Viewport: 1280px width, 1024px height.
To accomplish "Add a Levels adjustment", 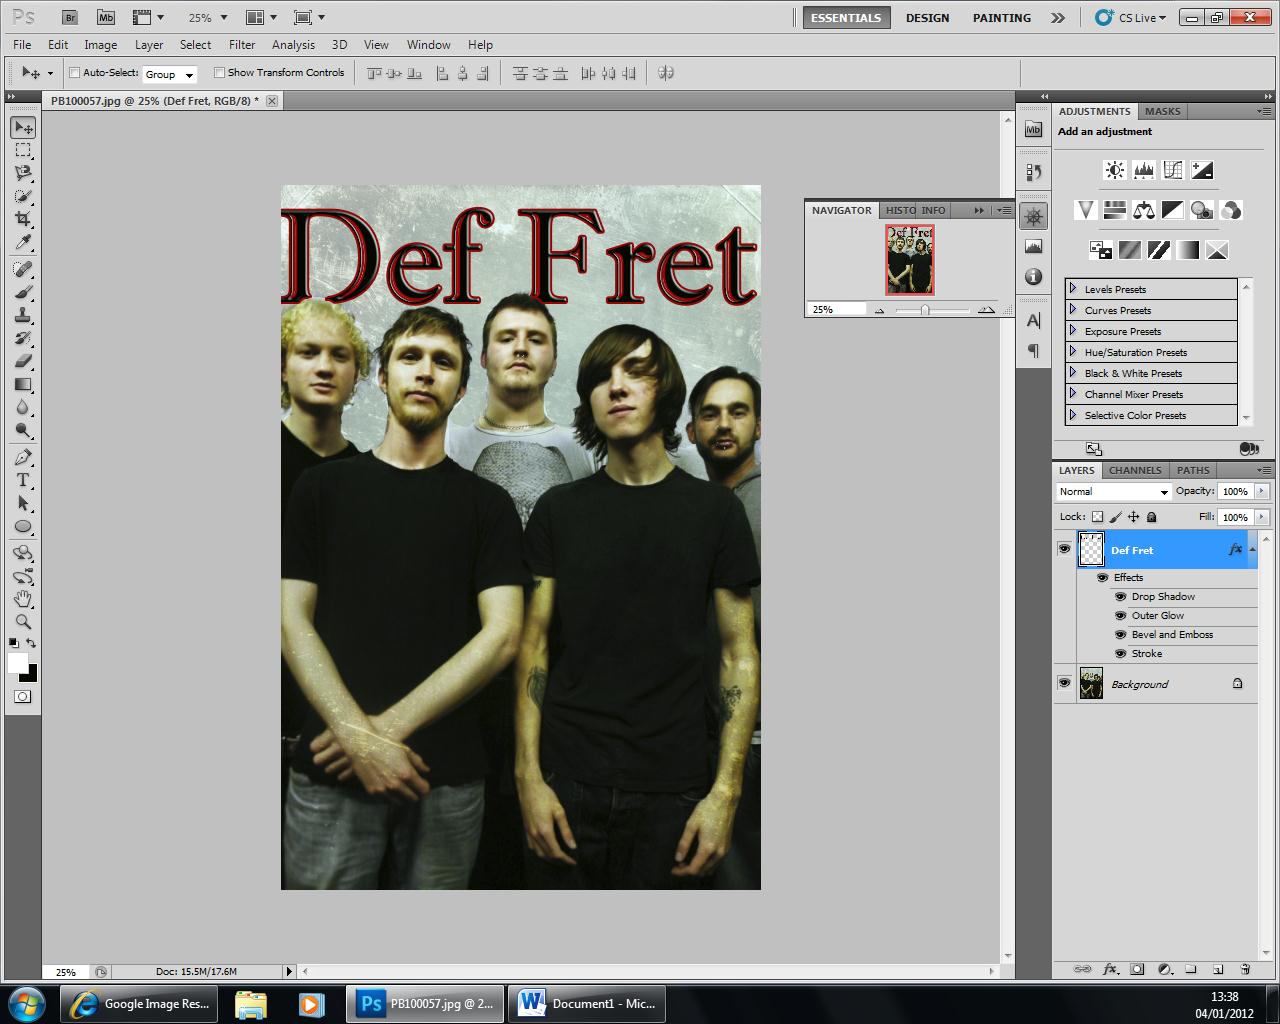I will (x=1143, y=170).
